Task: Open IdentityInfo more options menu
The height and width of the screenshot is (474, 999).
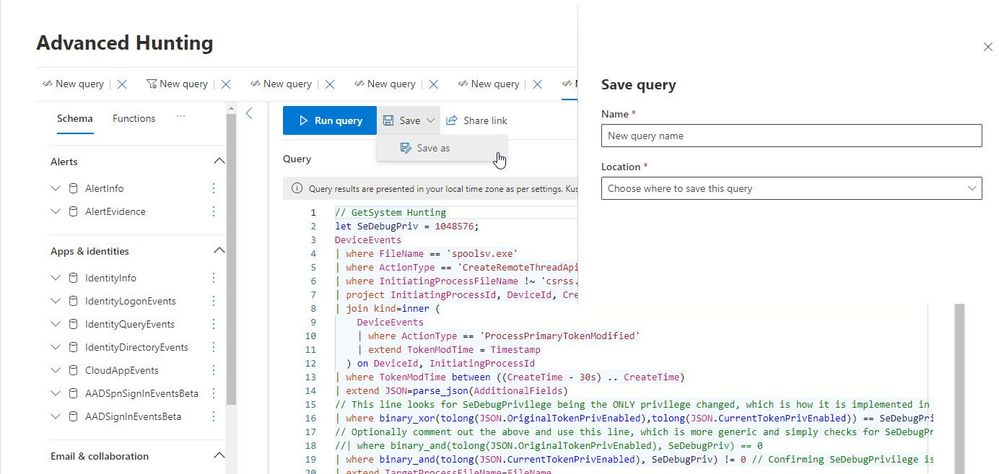Action: [213, 278]
